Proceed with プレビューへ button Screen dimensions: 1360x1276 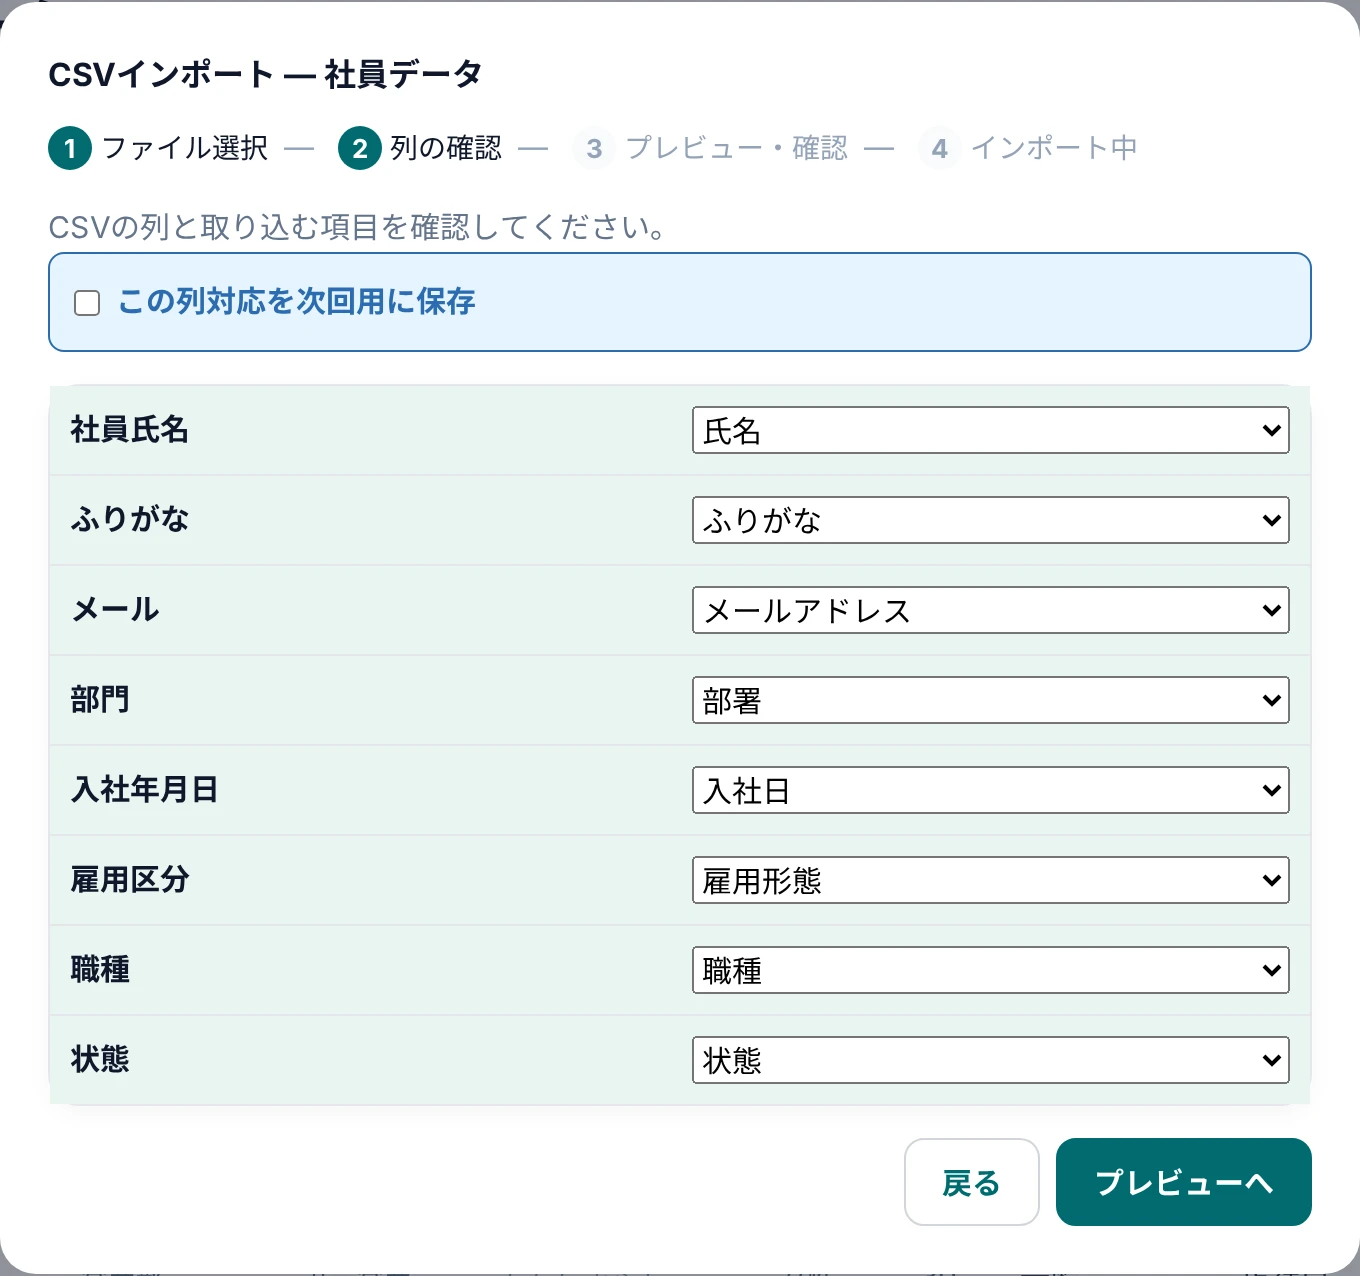click(x=1183, y=1182)
